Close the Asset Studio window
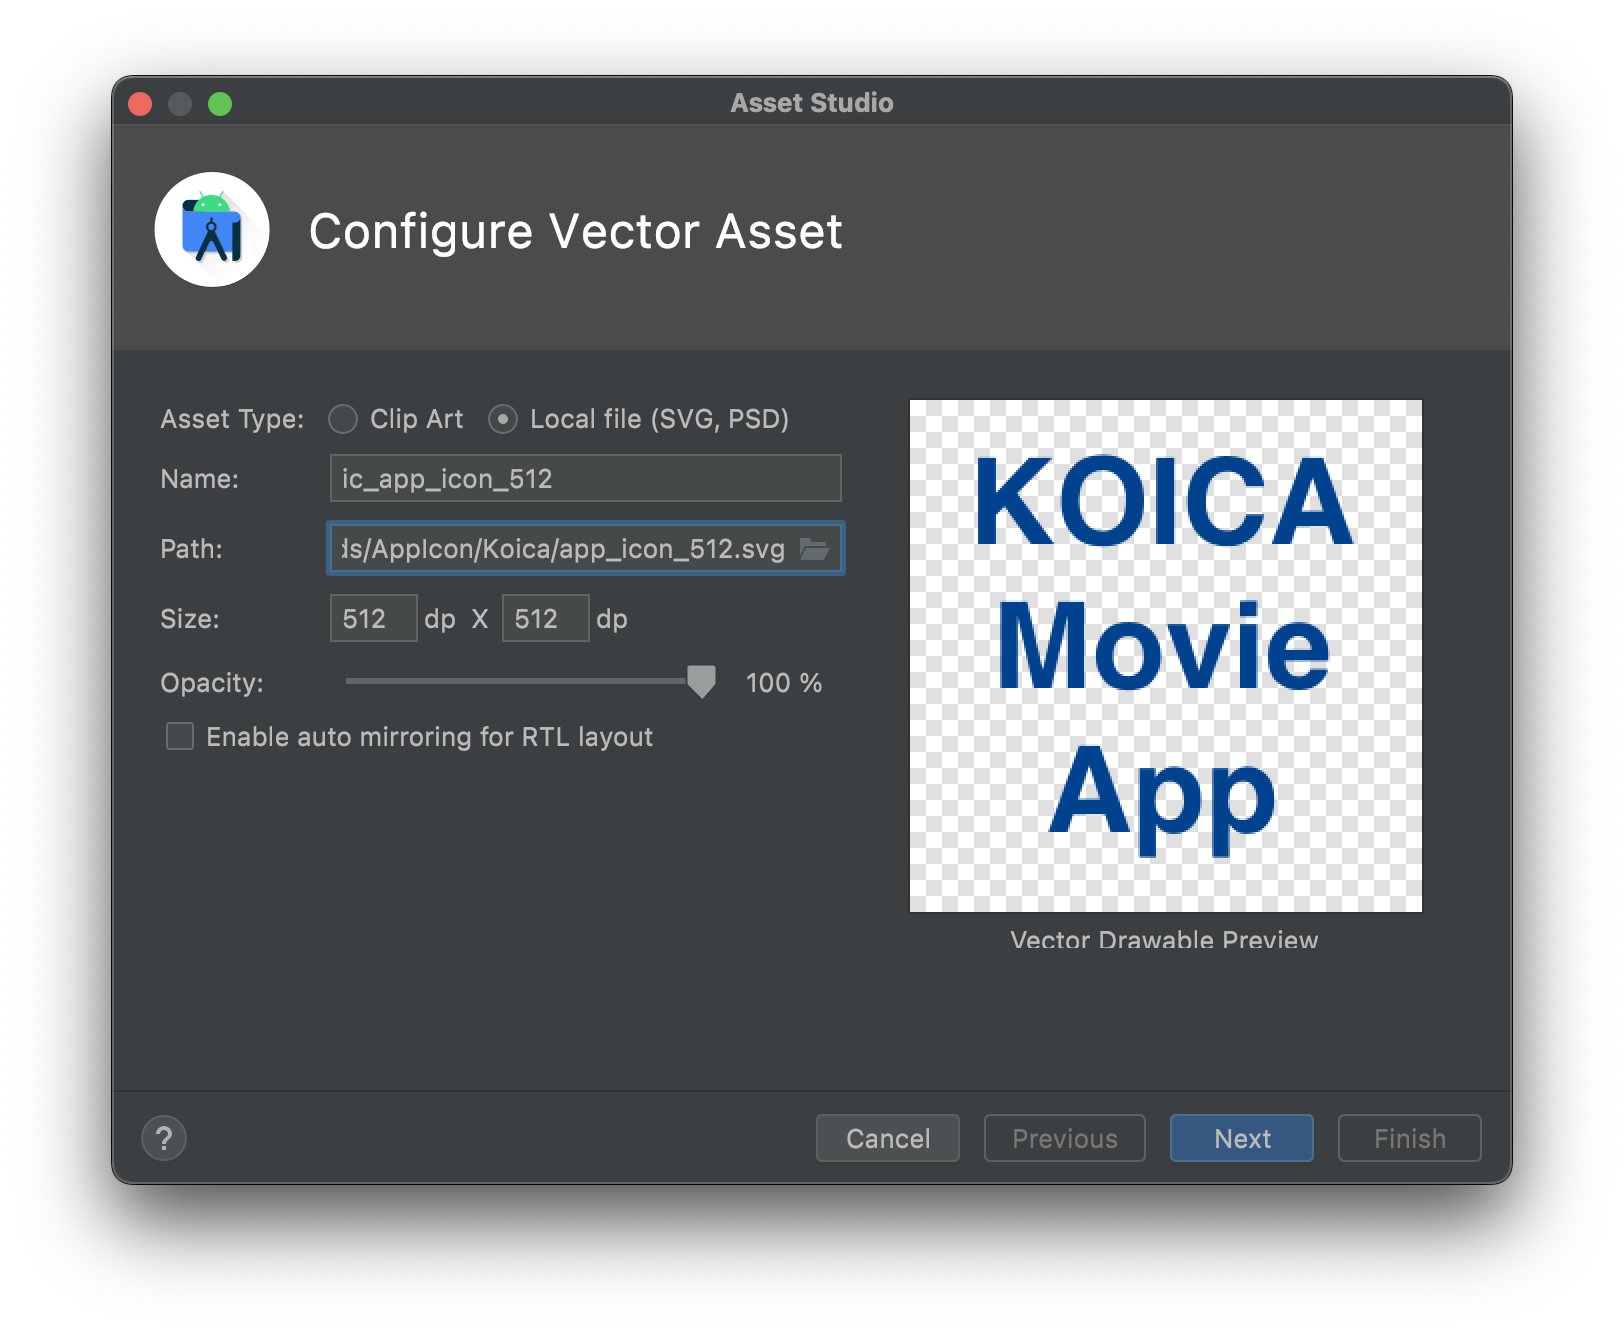Screen dimensions: 1624x1332 click(x=141, y=104)
